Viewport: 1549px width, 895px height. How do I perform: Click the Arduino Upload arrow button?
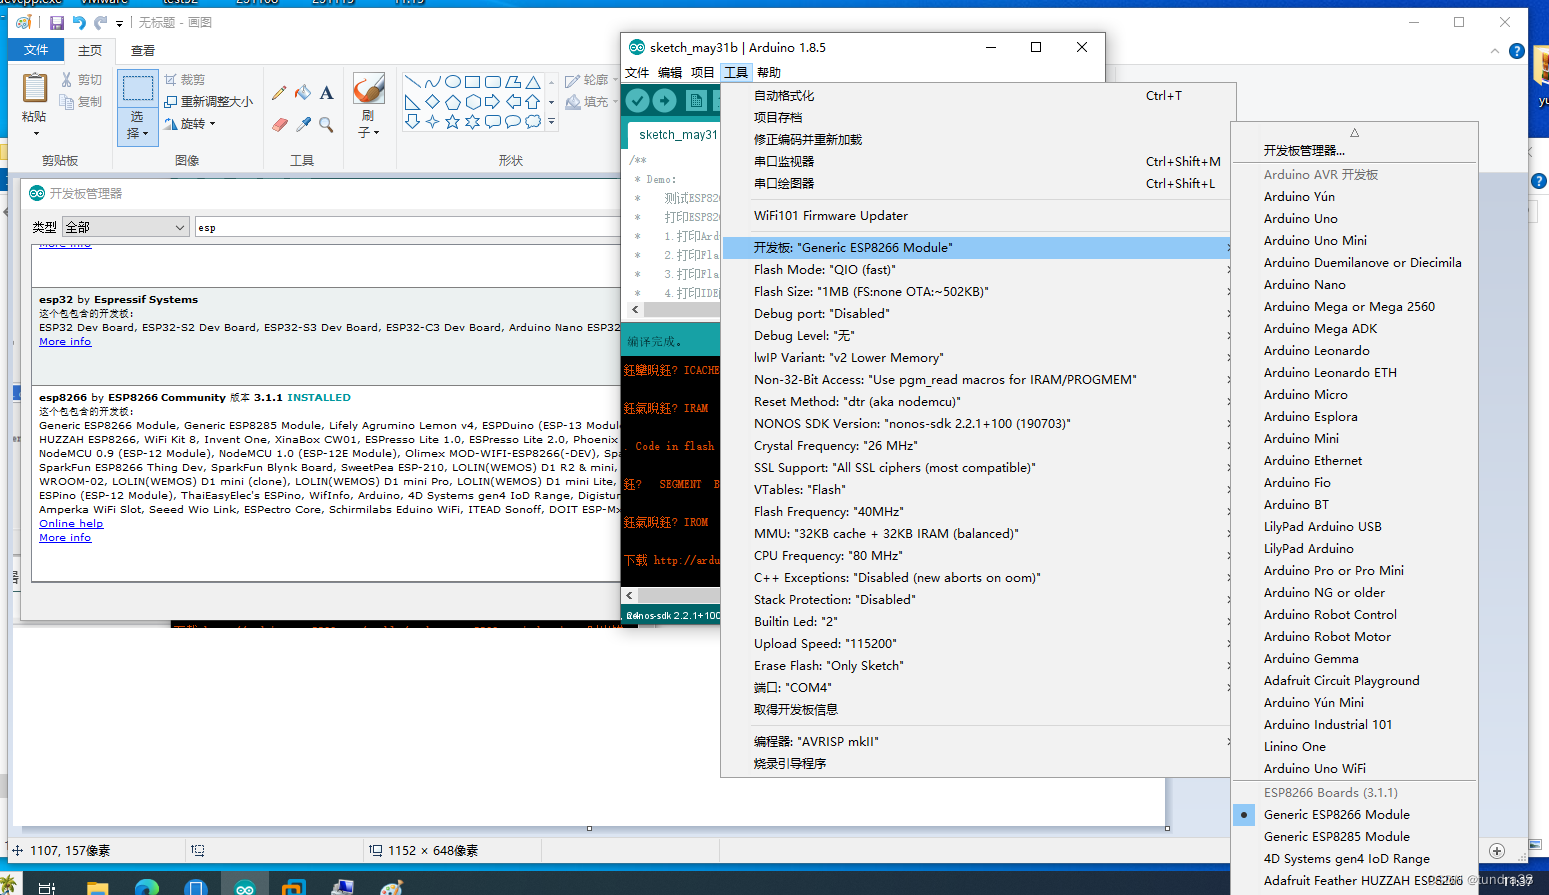(x=664, y=100)
